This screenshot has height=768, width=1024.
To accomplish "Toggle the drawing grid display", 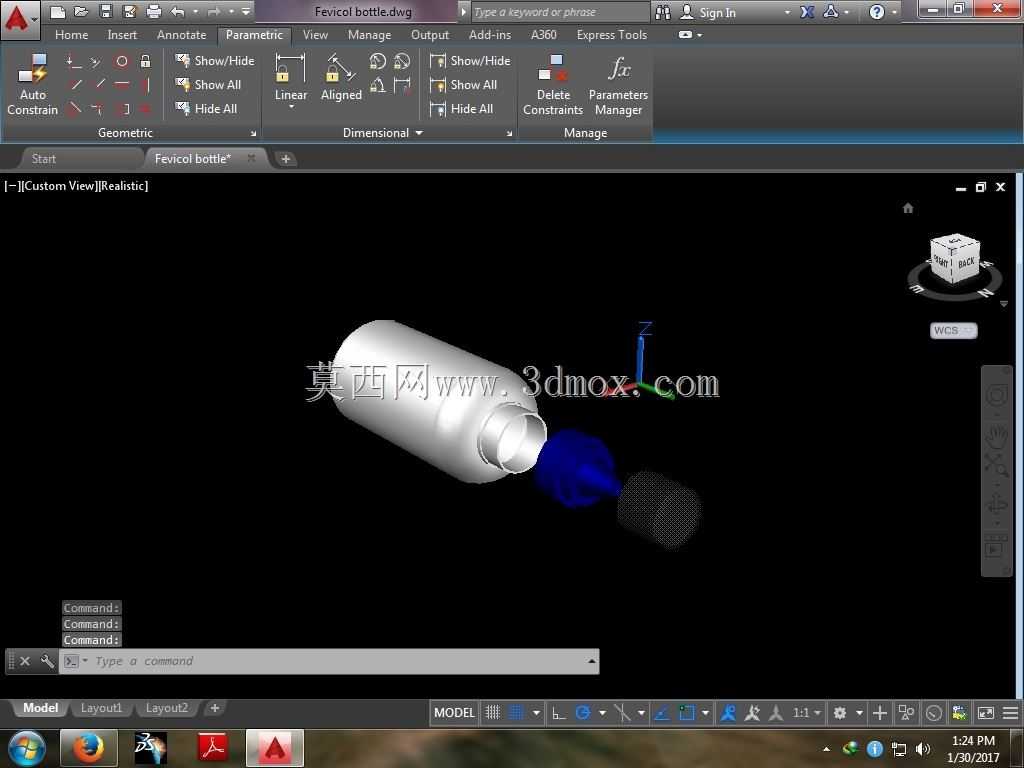I will (492, 712).
